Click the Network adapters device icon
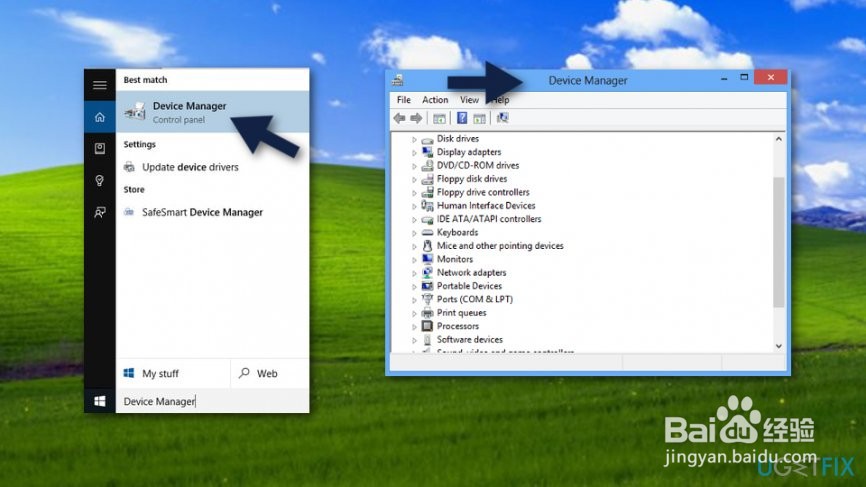Viewport: 866px width, 487px height. 427,272
